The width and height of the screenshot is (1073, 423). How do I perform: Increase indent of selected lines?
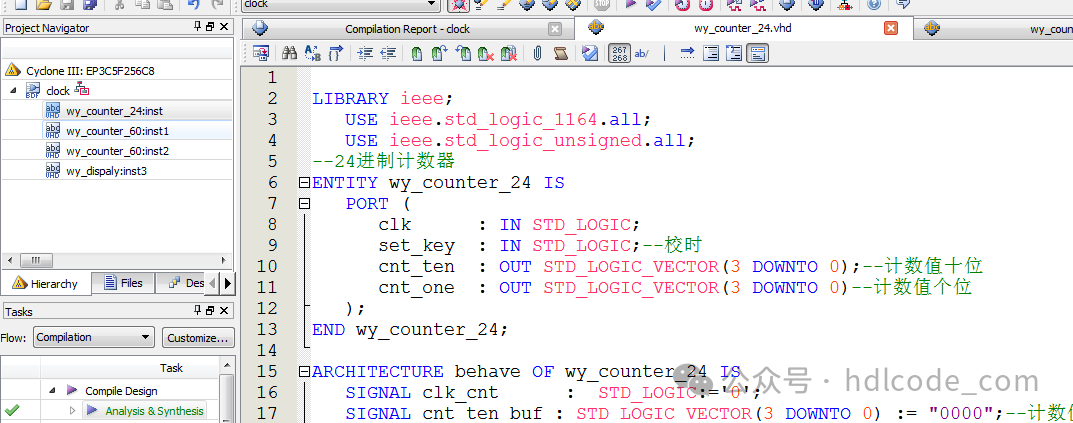pyautogui.click(x=365, y=53)
